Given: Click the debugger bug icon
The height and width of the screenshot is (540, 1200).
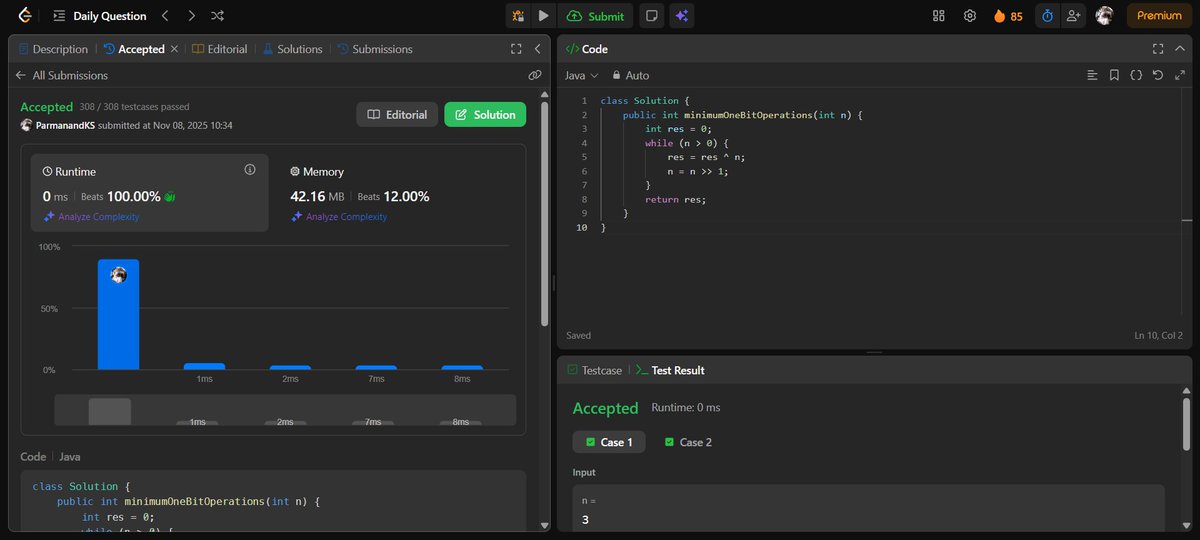Looking at the screenshot, I should point(518,16).
